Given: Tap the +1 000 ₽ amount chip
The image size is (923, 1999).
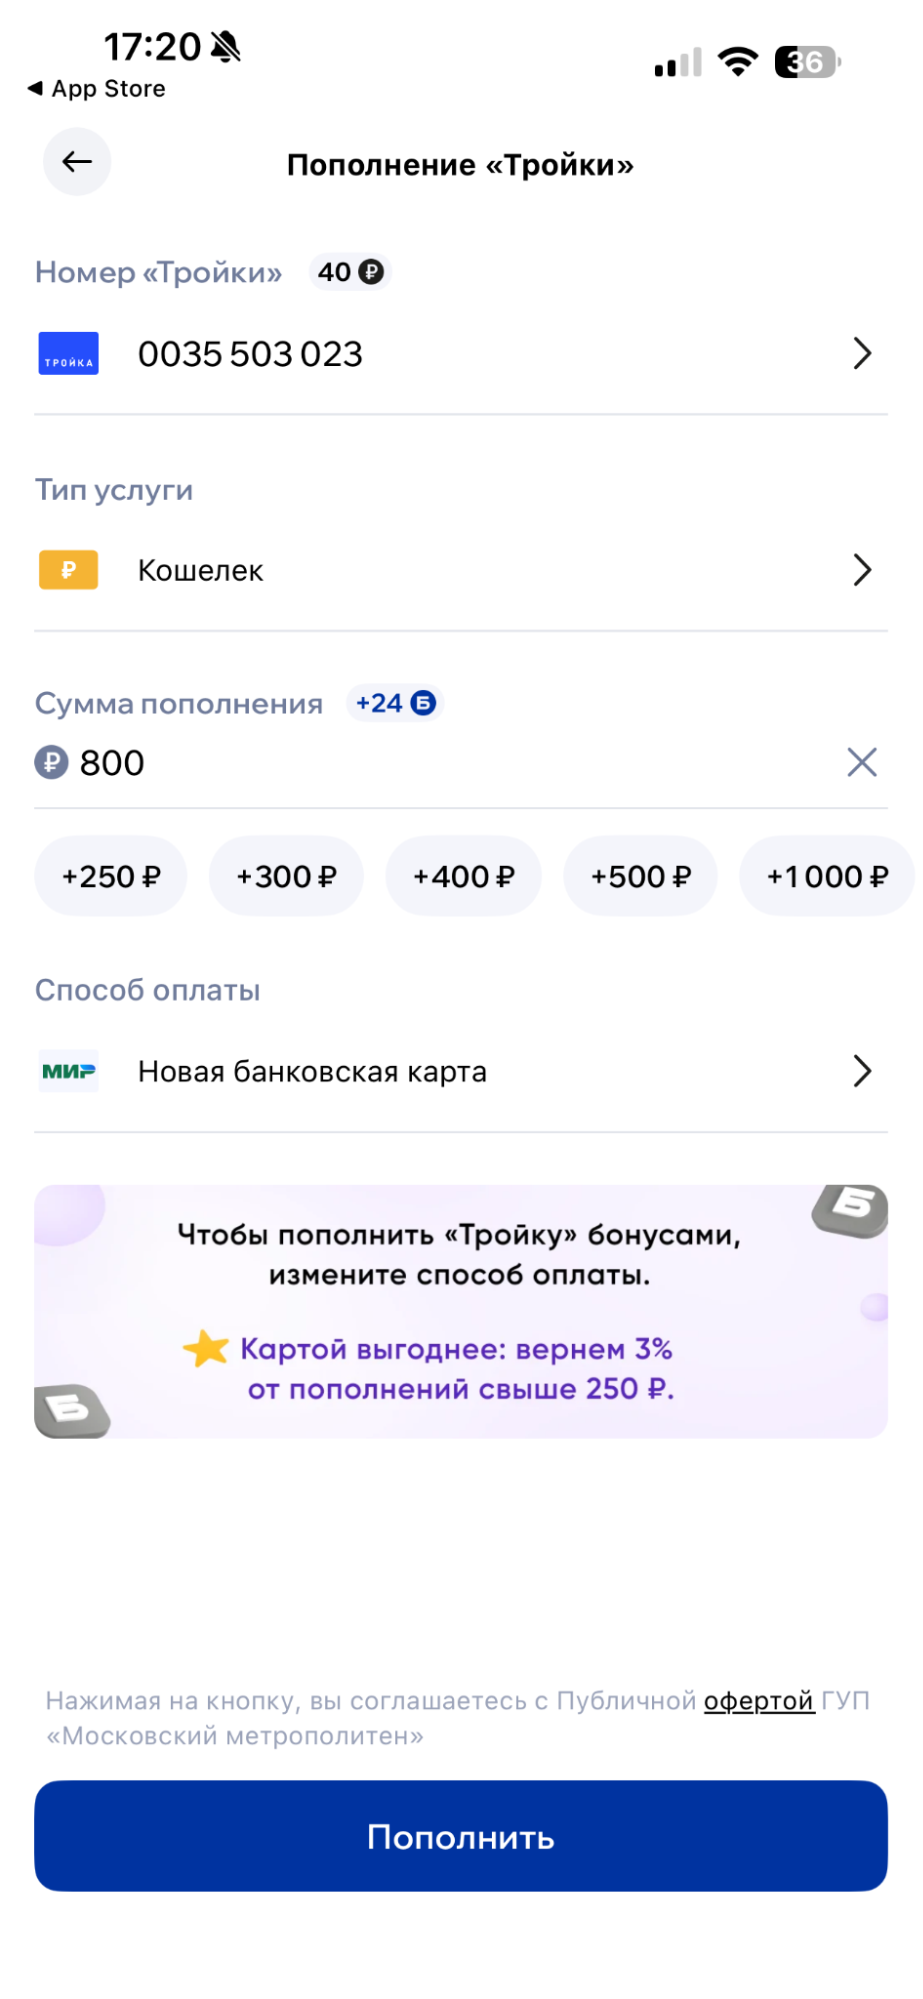Looking at the screenshot, I should pos(826,877).
